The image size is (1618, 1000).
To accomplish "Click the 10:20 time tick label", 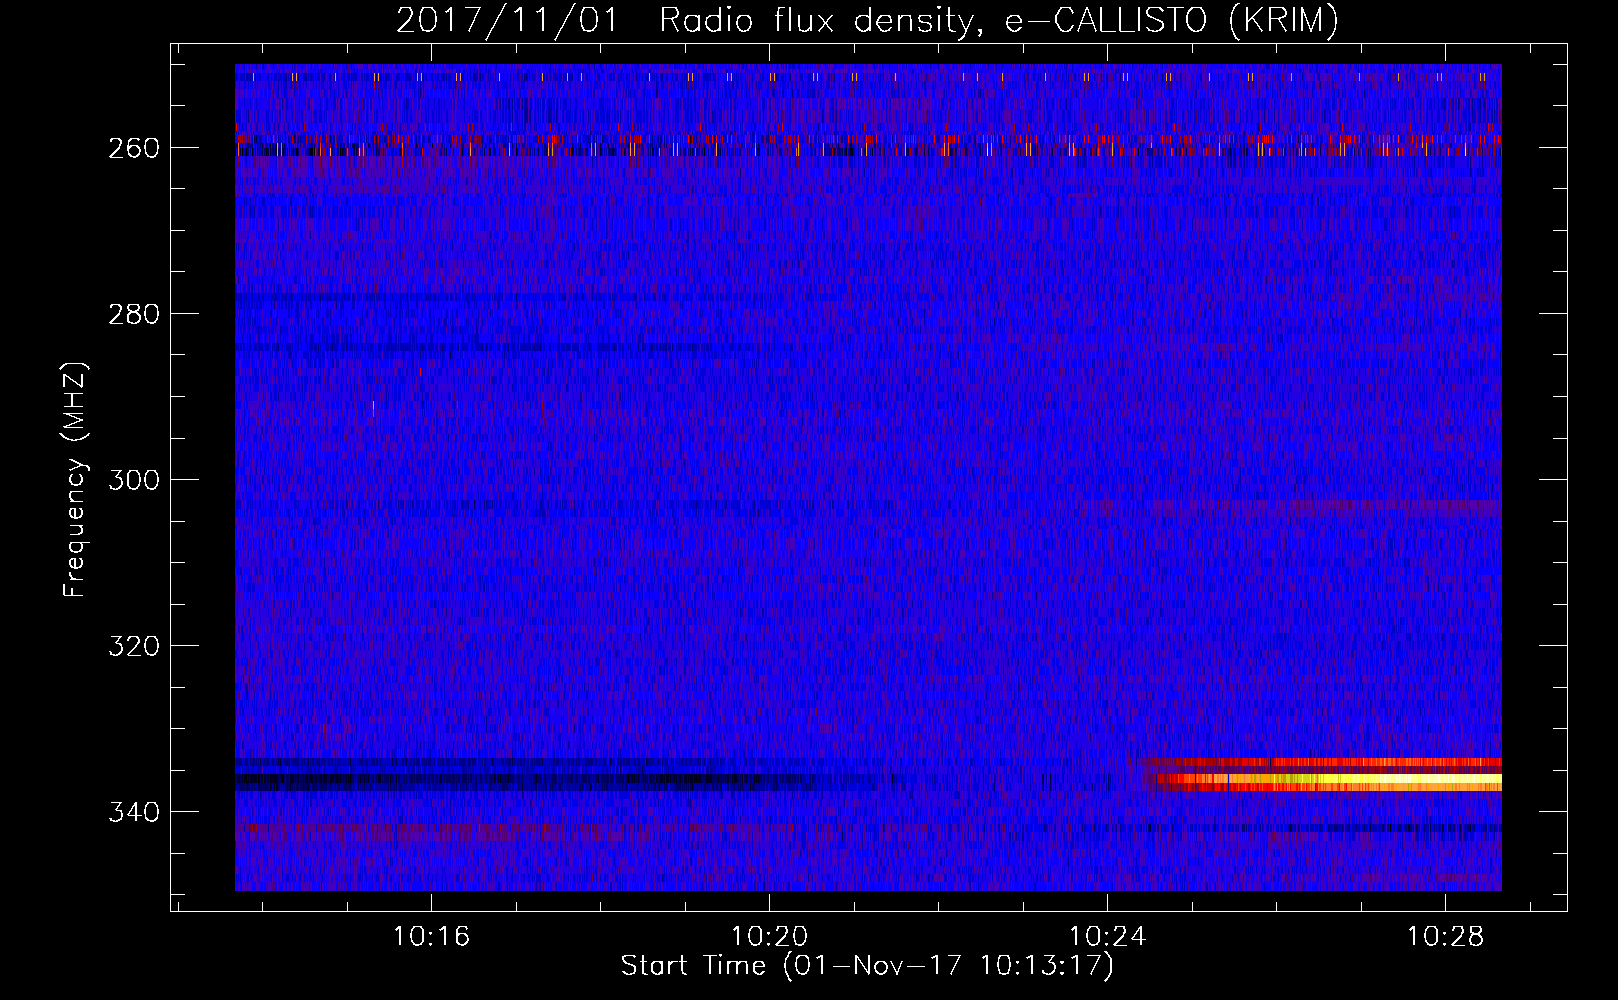I will click(x=769, y=937).
